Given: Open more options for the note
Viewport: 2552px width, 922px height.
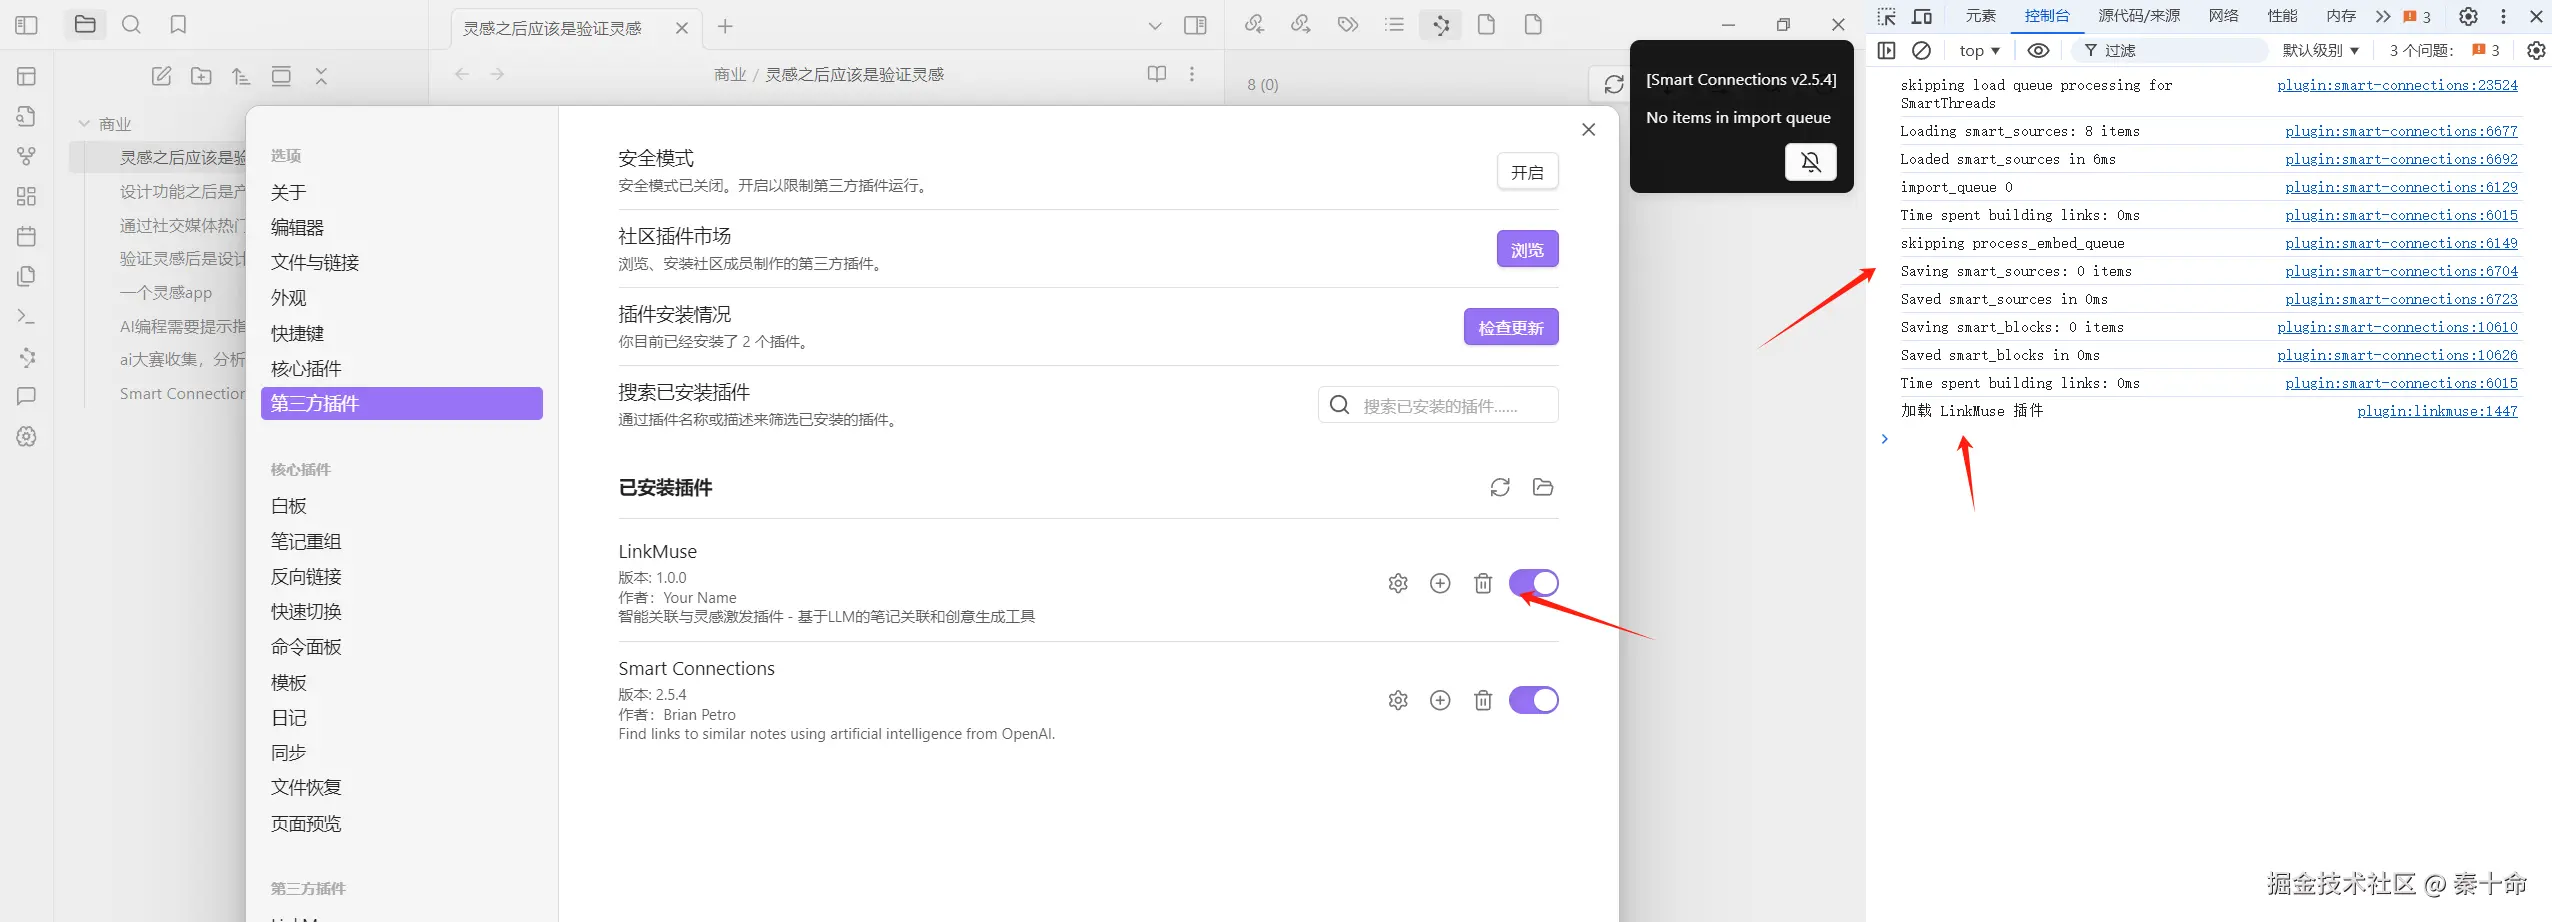Looking at the screenshot, I should [1191, 74].
